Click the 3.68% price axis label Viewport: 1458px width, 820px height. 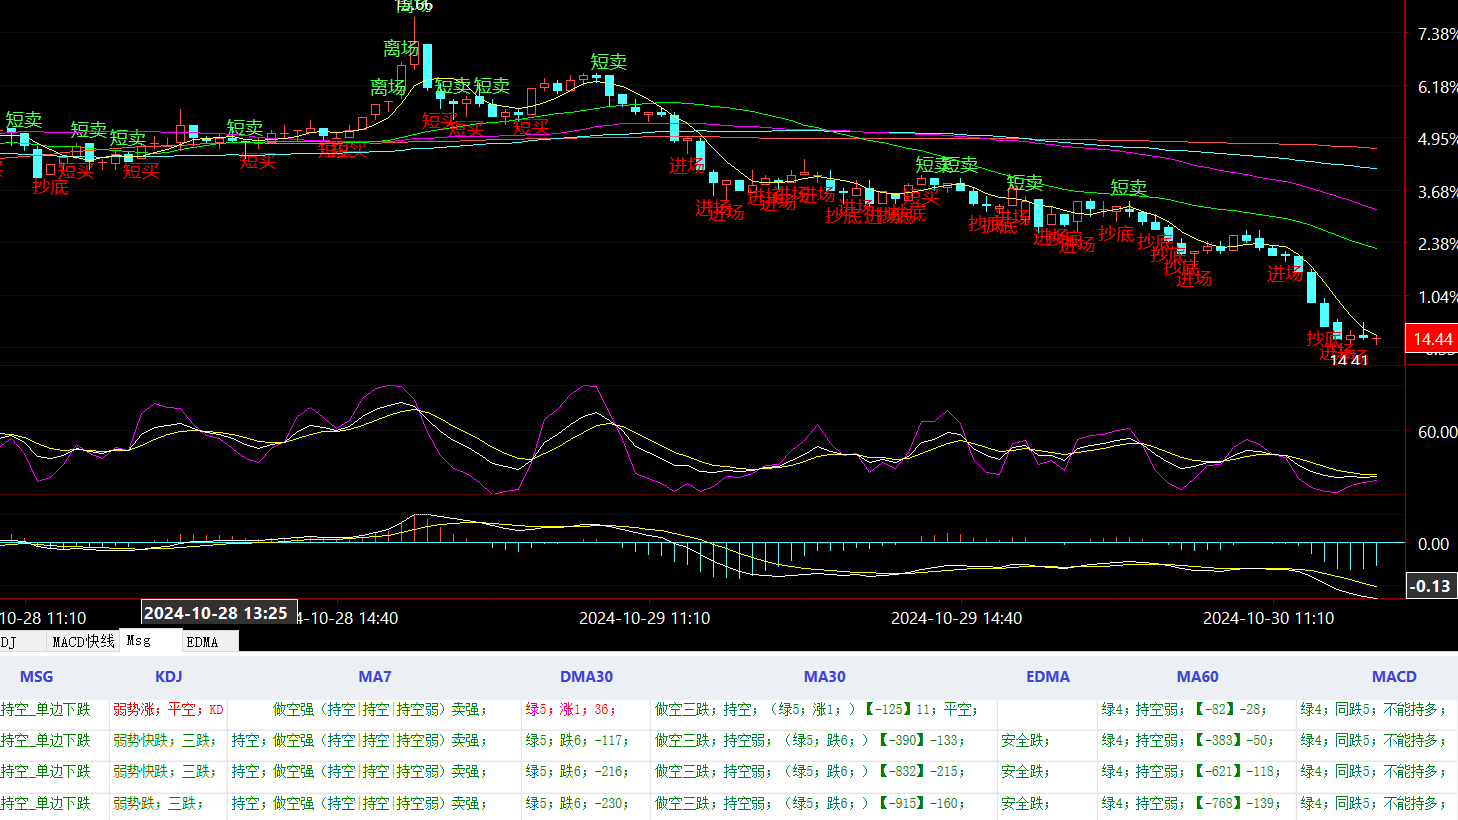(1437, 192)
